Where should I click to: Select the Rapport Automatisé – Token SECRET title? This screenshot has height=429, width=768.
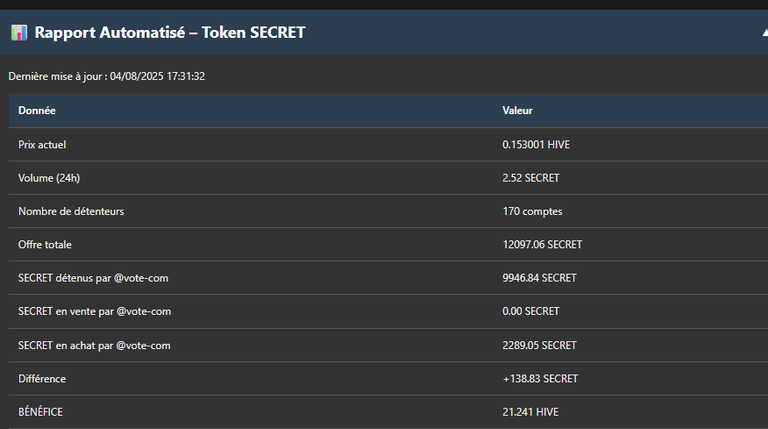tap(170, 33)
